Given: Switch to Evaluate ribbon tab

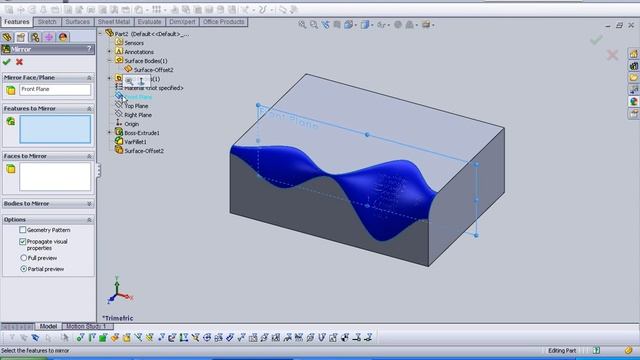Looking at the screenshot, I should (149, 22).
